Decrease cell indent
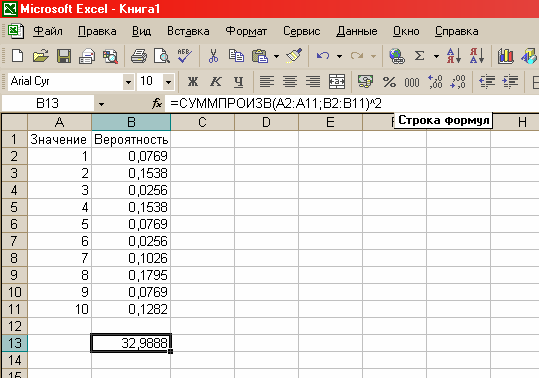The height and width of the screenshot is (378, 539). click(x=487, y=82)
